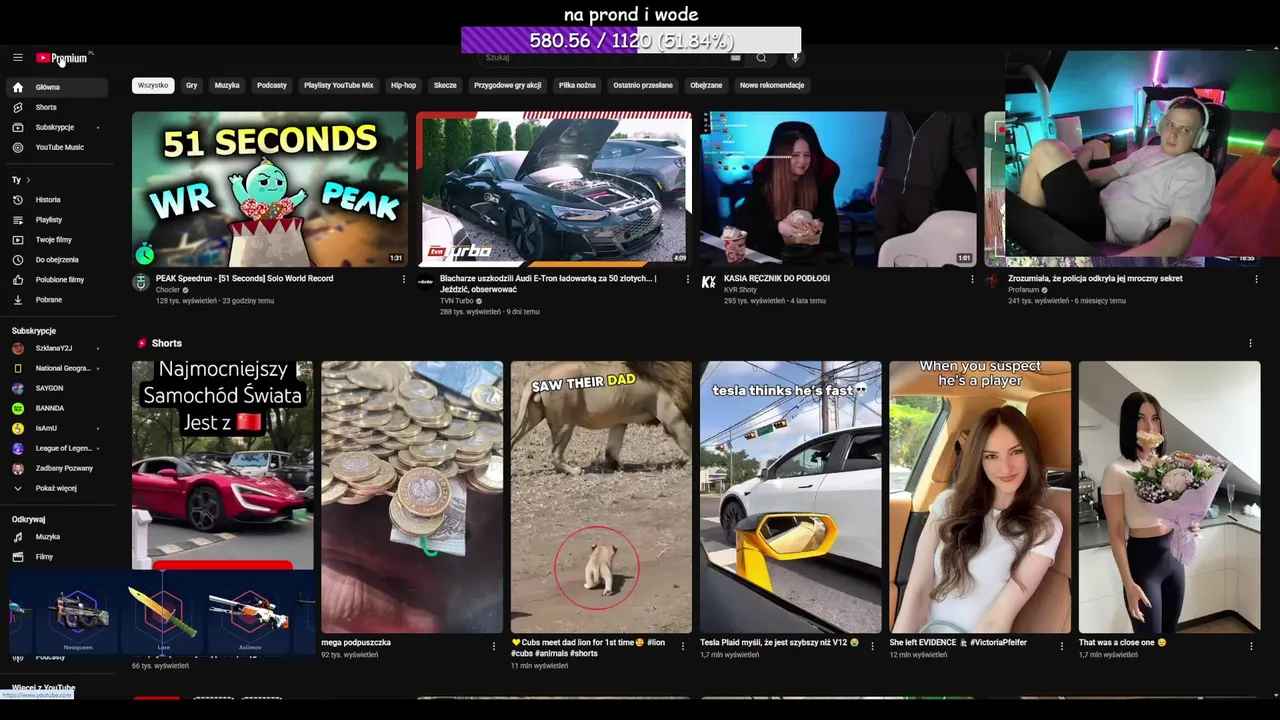Open Filmy under Odkrywaj
Viewport: 1280px width, 720px height.
tap(58, 557)
